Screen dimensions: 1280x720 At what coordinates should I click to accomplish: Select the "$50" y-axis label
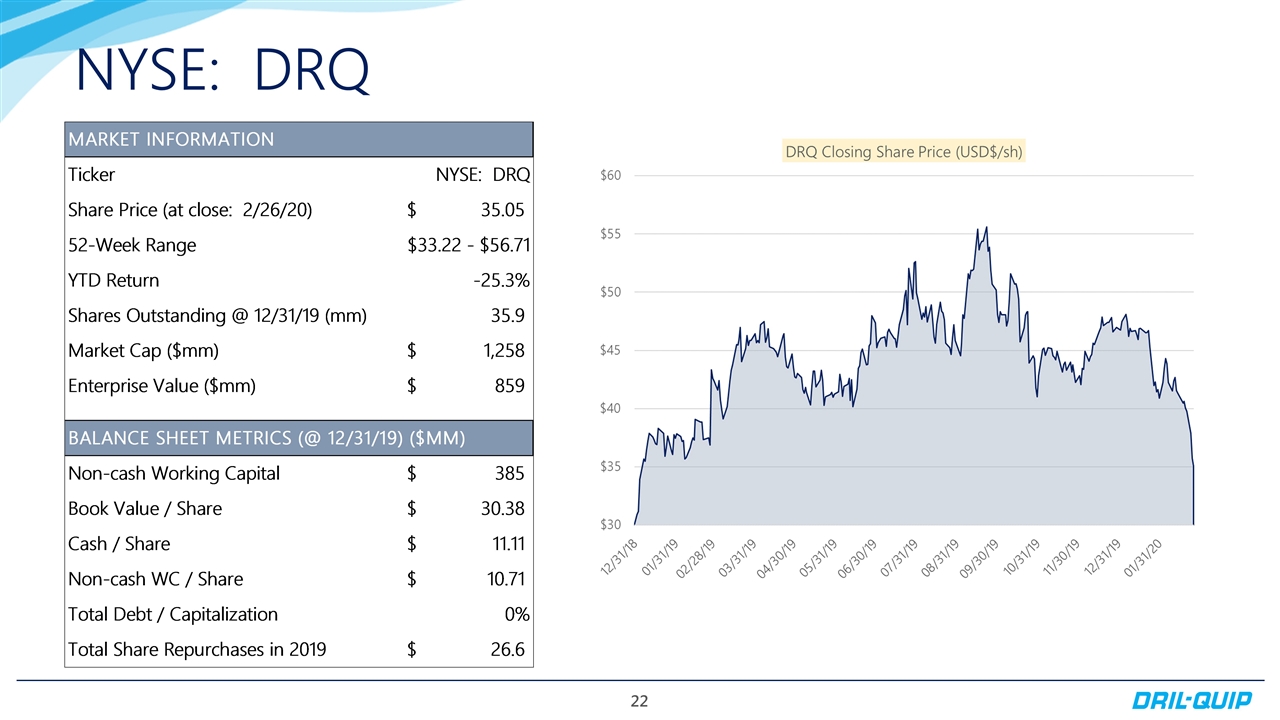click(610, 292)
